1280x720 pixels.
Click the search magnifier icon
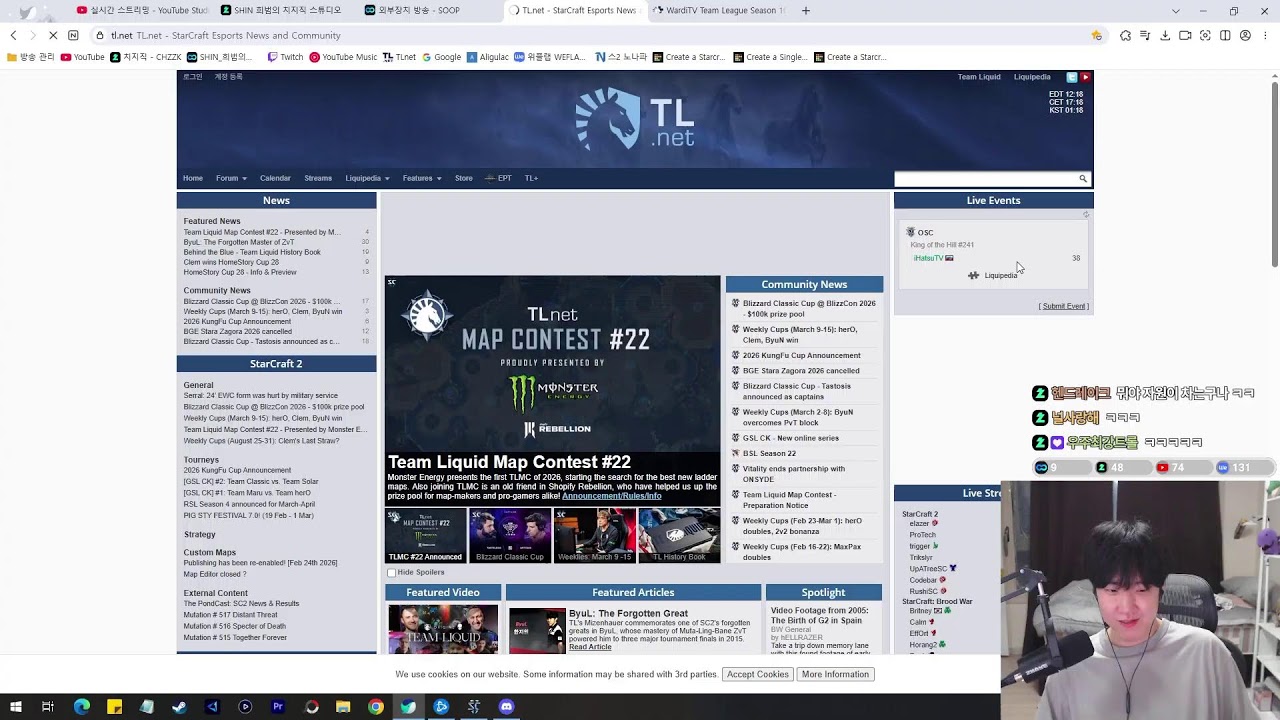[x=1082, y=179]
